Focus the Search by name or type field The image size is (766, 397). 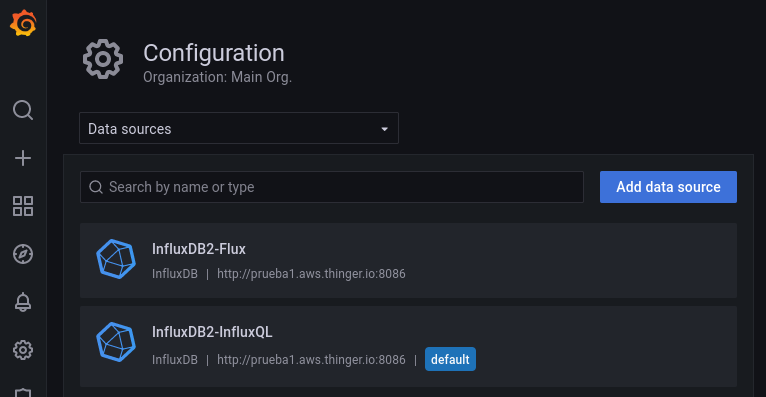(332, 187)
